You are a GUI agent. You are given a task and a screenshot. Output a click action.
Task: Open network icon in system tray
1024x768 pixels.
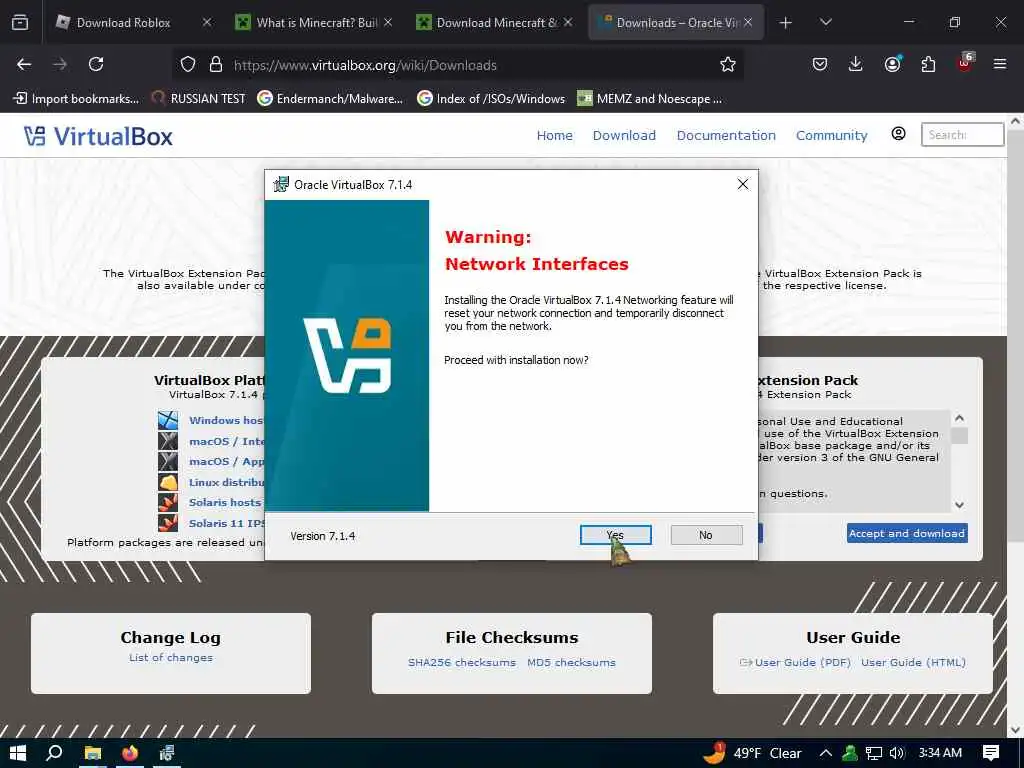[873, 753]
